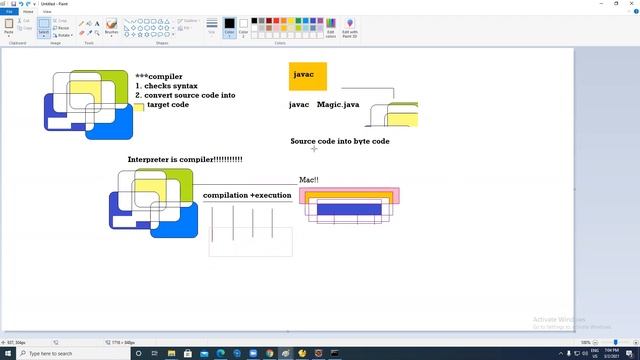Adjust the zoom slider thumb

point(616,342)
